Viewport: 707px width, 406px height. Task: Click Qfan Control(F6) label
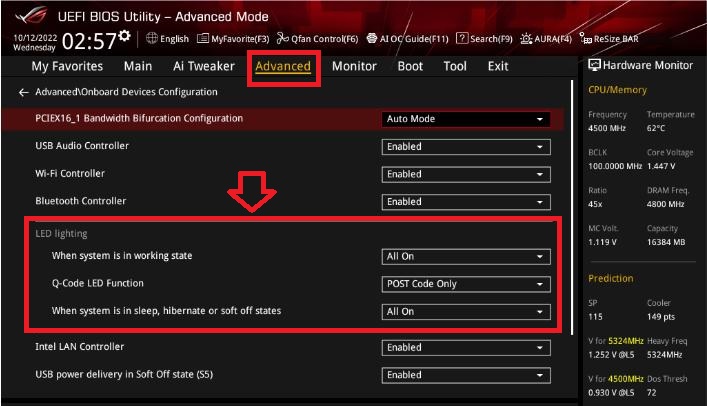325,39
